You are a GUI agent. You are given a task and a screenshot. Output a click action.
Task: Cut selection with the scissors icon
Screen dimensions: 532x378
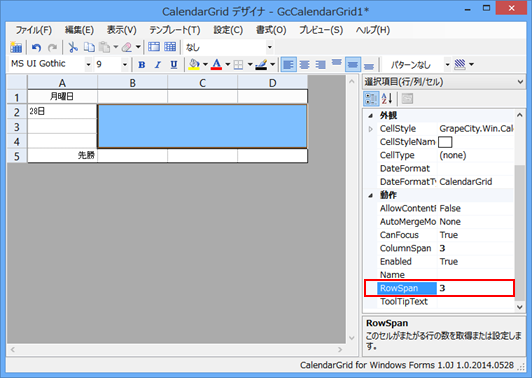click(x=73, y=47)
